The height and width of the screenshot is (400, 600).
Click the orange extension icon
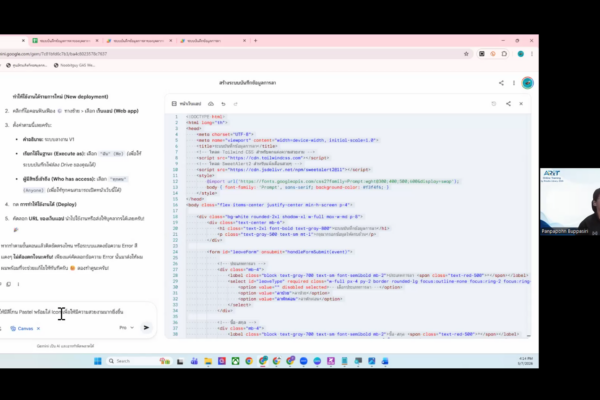pos(493,54)
